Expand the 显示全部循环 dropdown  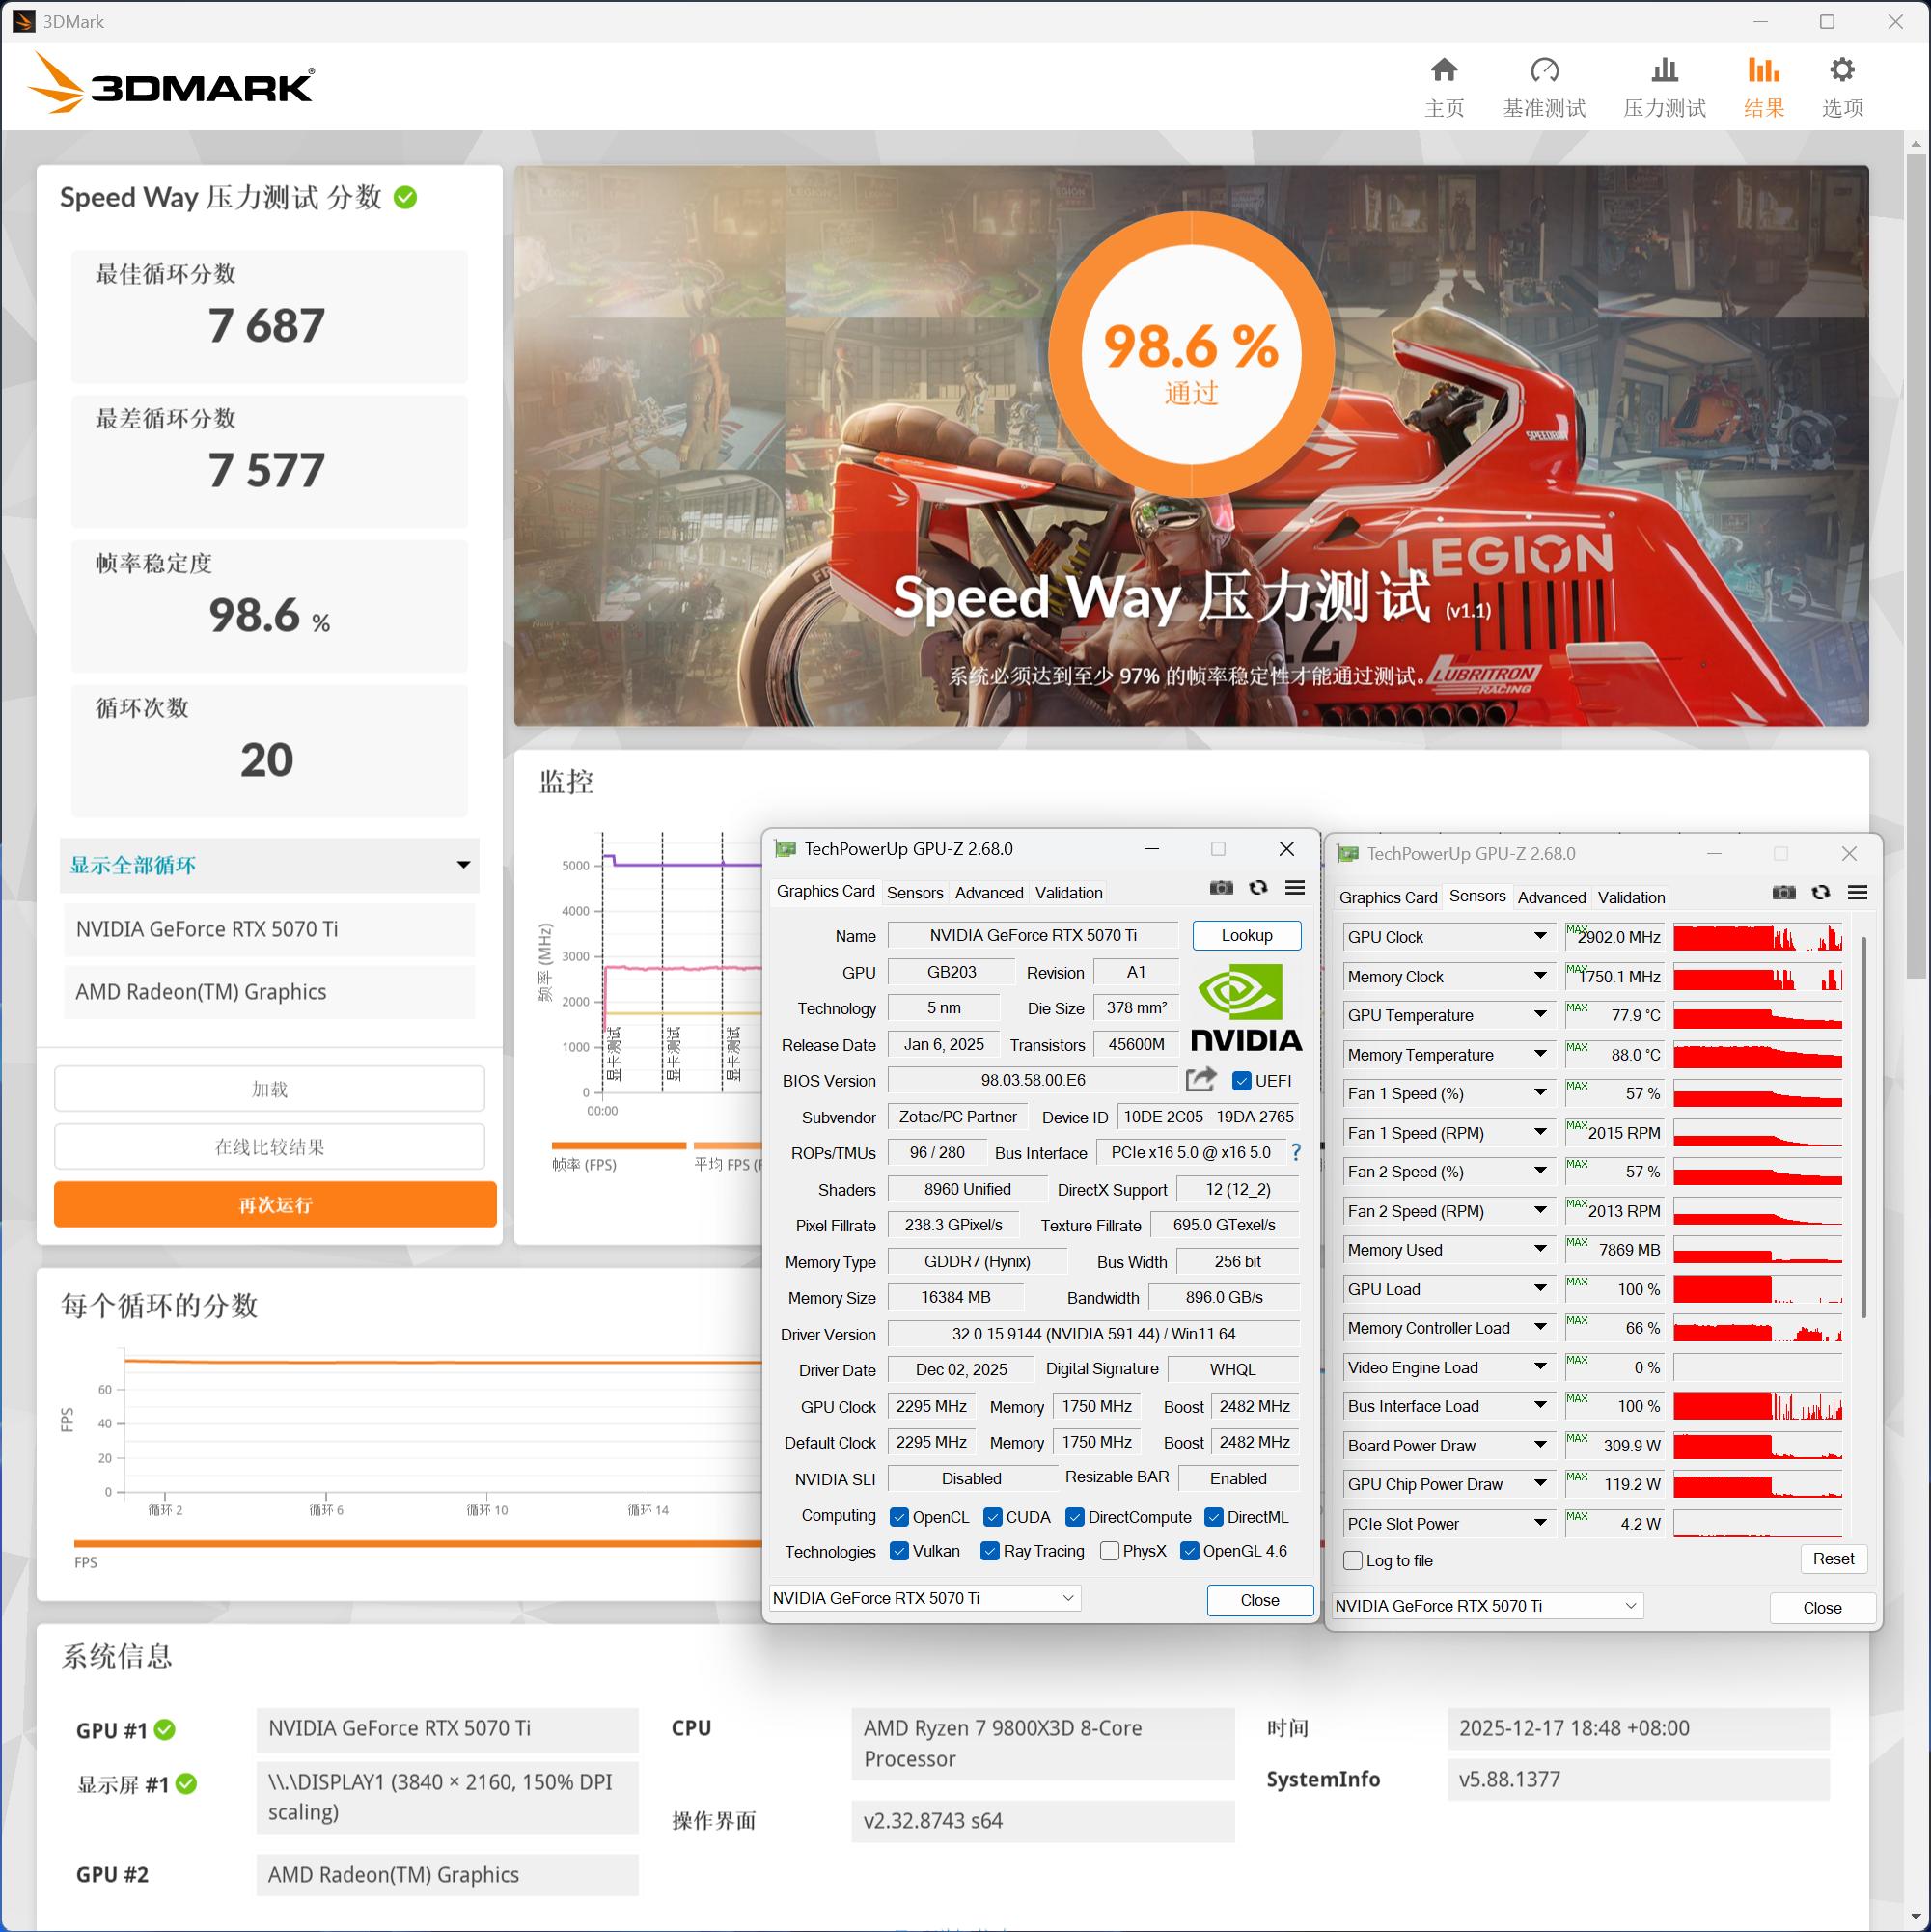[269, 865]
